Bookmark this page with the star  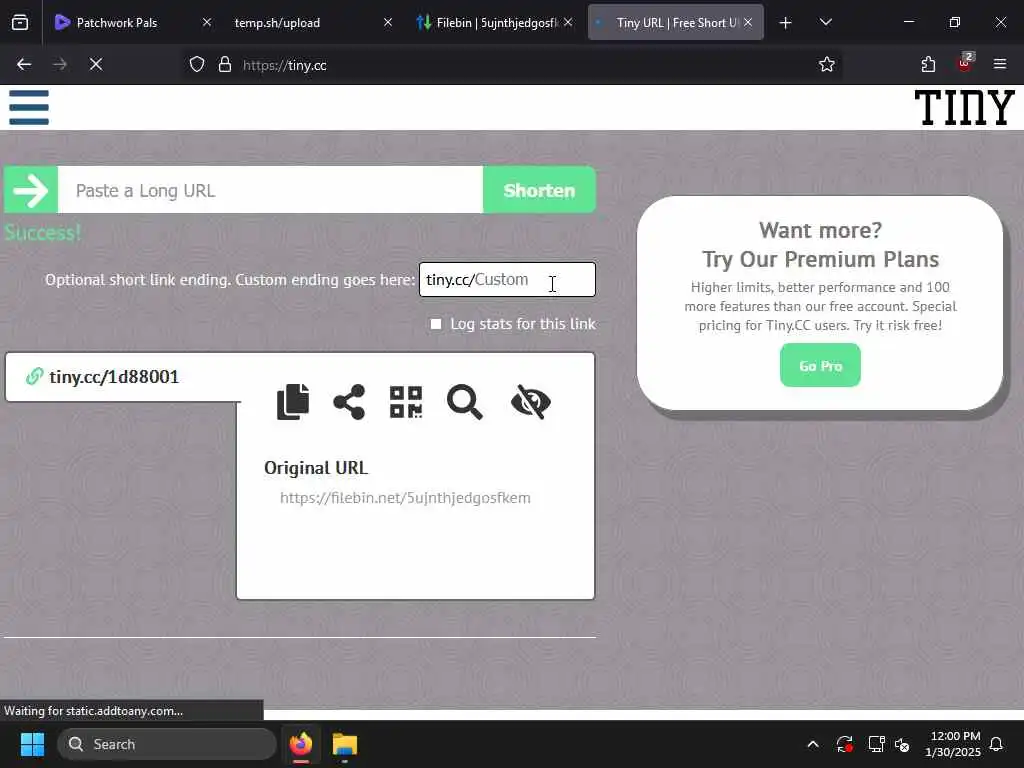[x=827, y=65]
